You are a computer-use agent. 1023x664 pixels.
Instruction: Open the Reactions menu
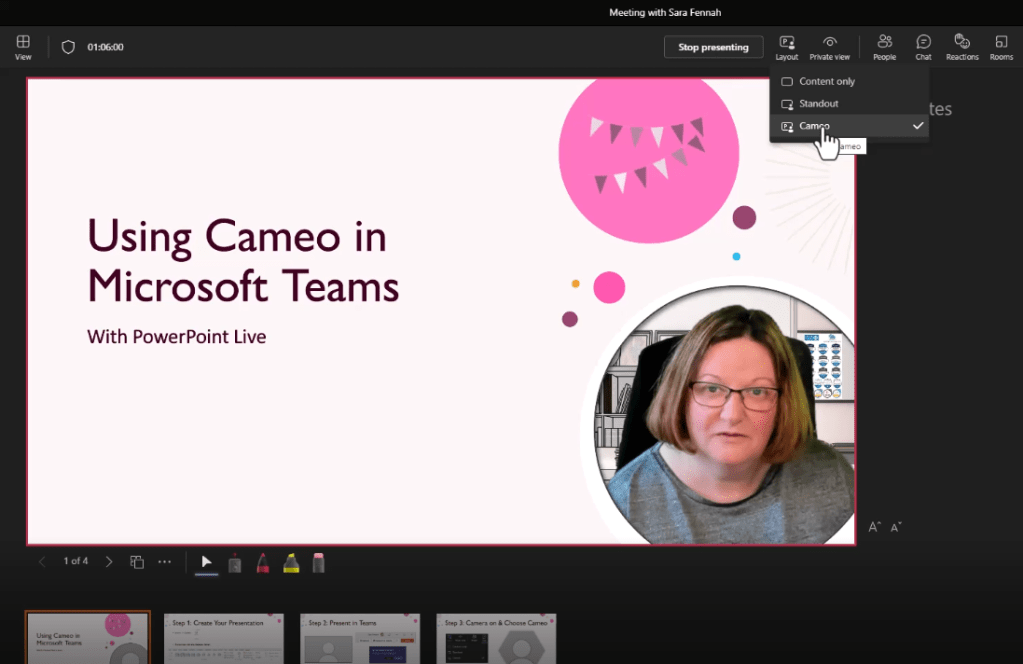click(x=962, y=46)
